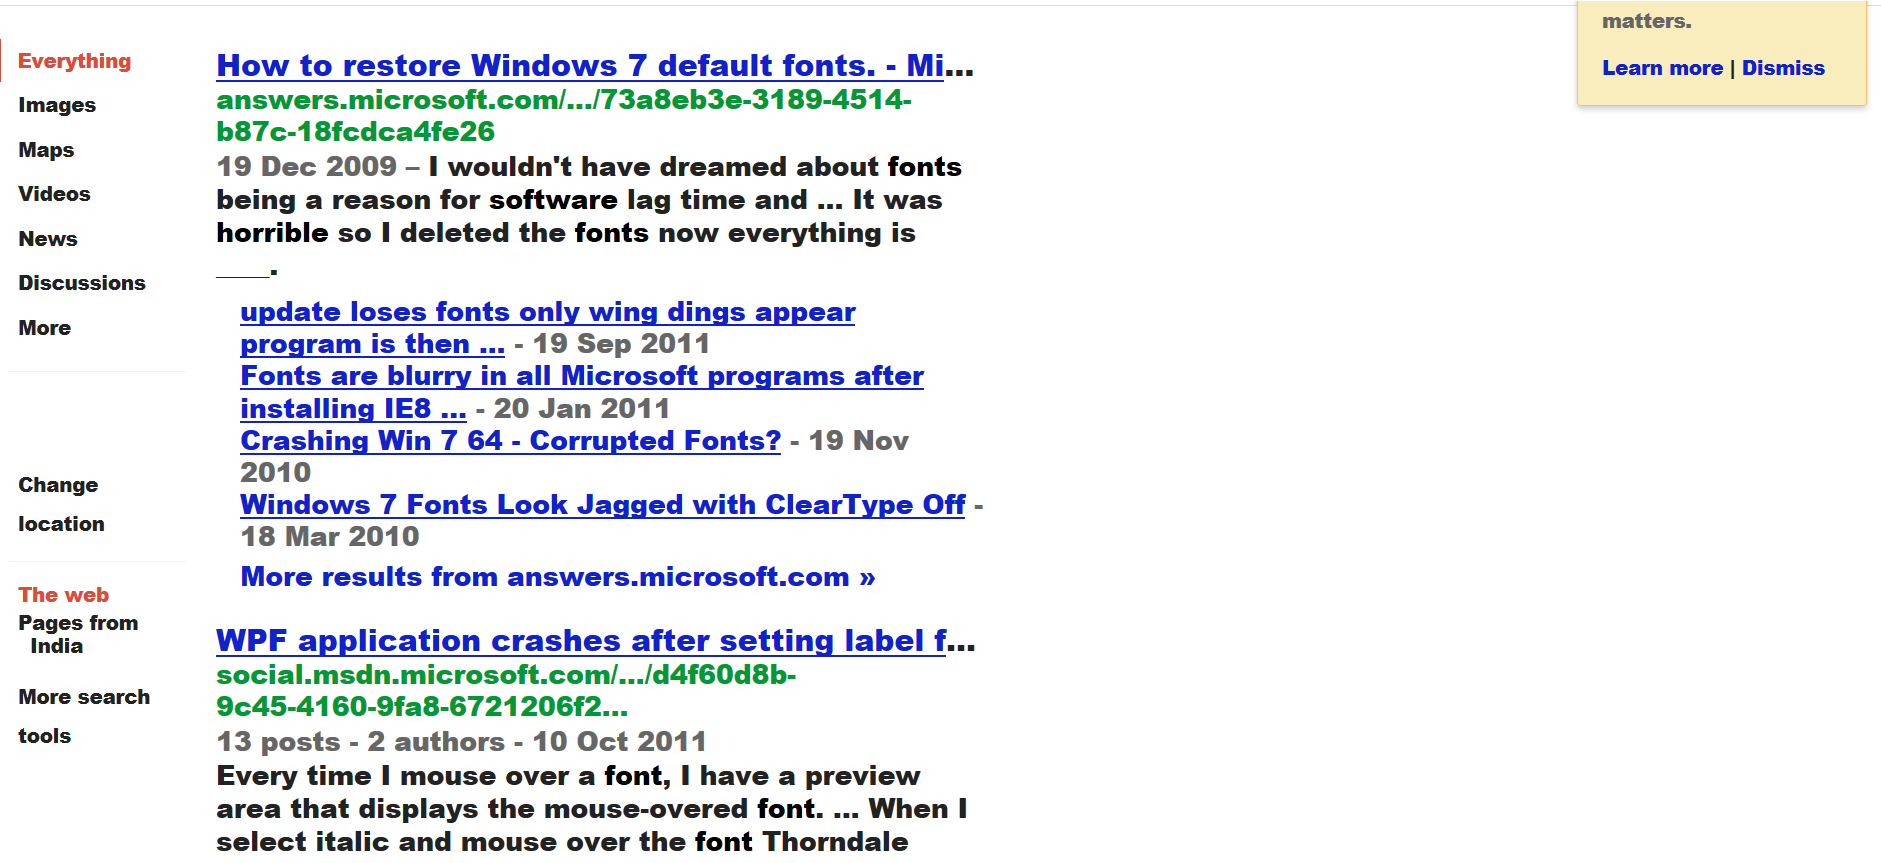Select the Everything search filter
The height and width of the screenshot is (863, 1881).
pyautogui.click(x=74, y=61)
